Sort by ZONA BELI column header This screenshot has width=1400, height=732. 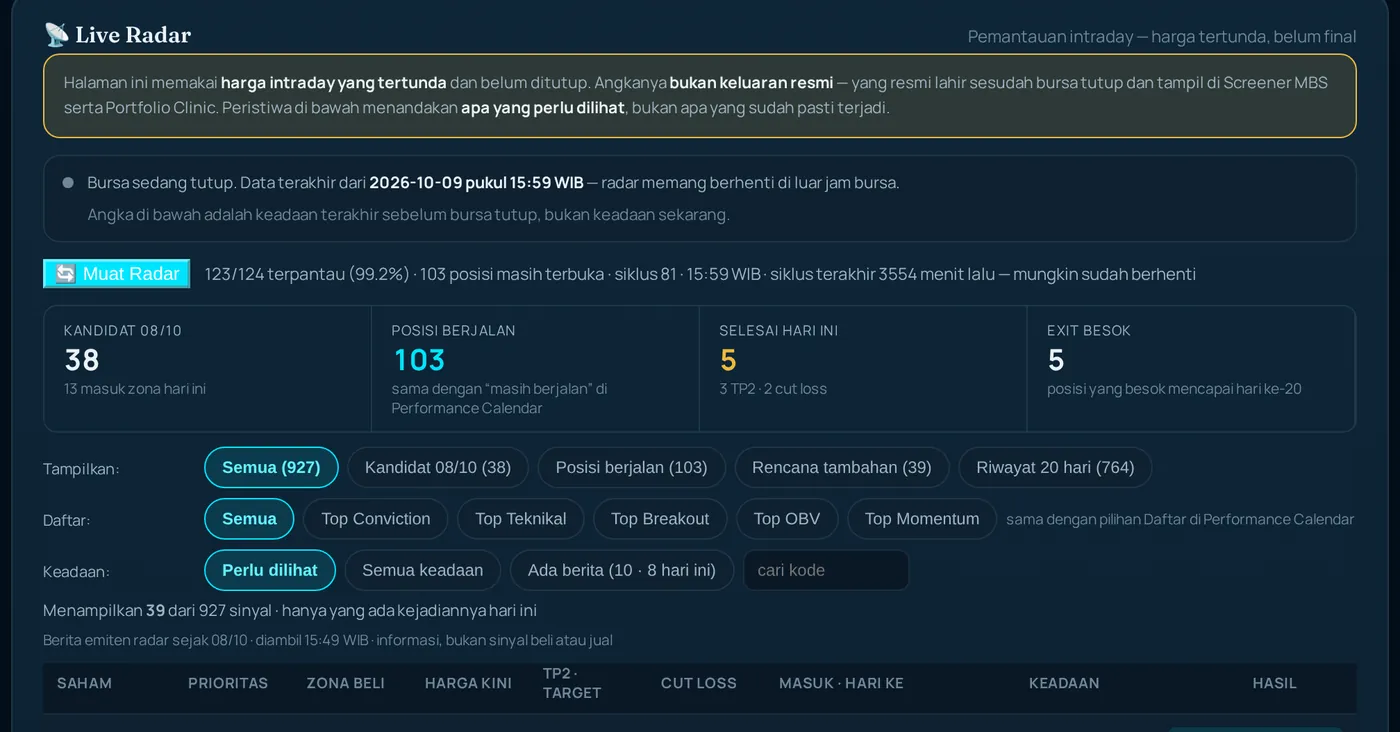pos(346,683)
